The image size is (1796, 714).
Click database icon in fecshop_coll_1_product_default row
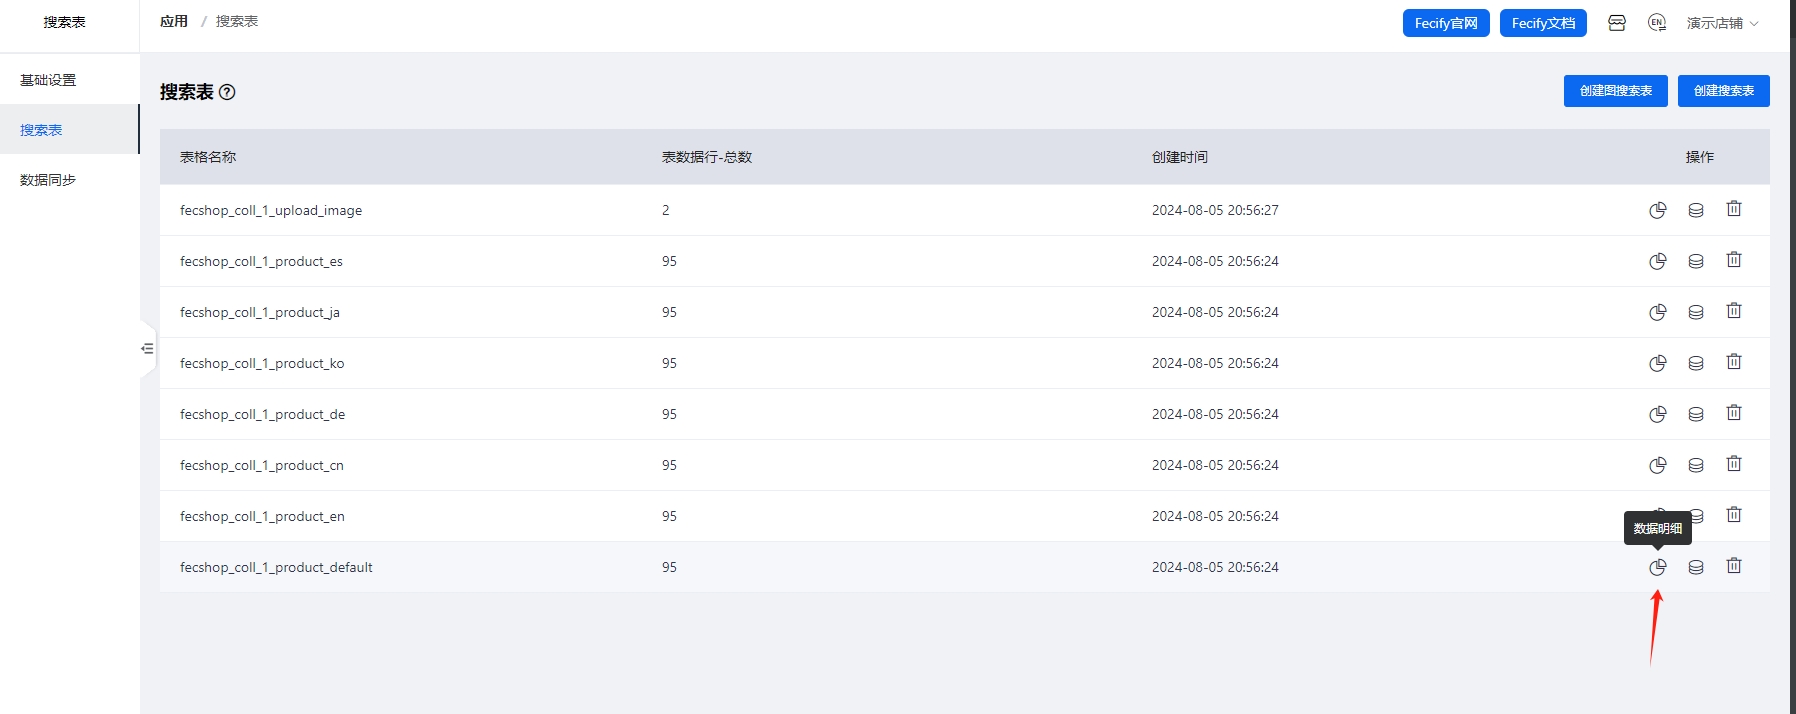(x=1696, y=567)
